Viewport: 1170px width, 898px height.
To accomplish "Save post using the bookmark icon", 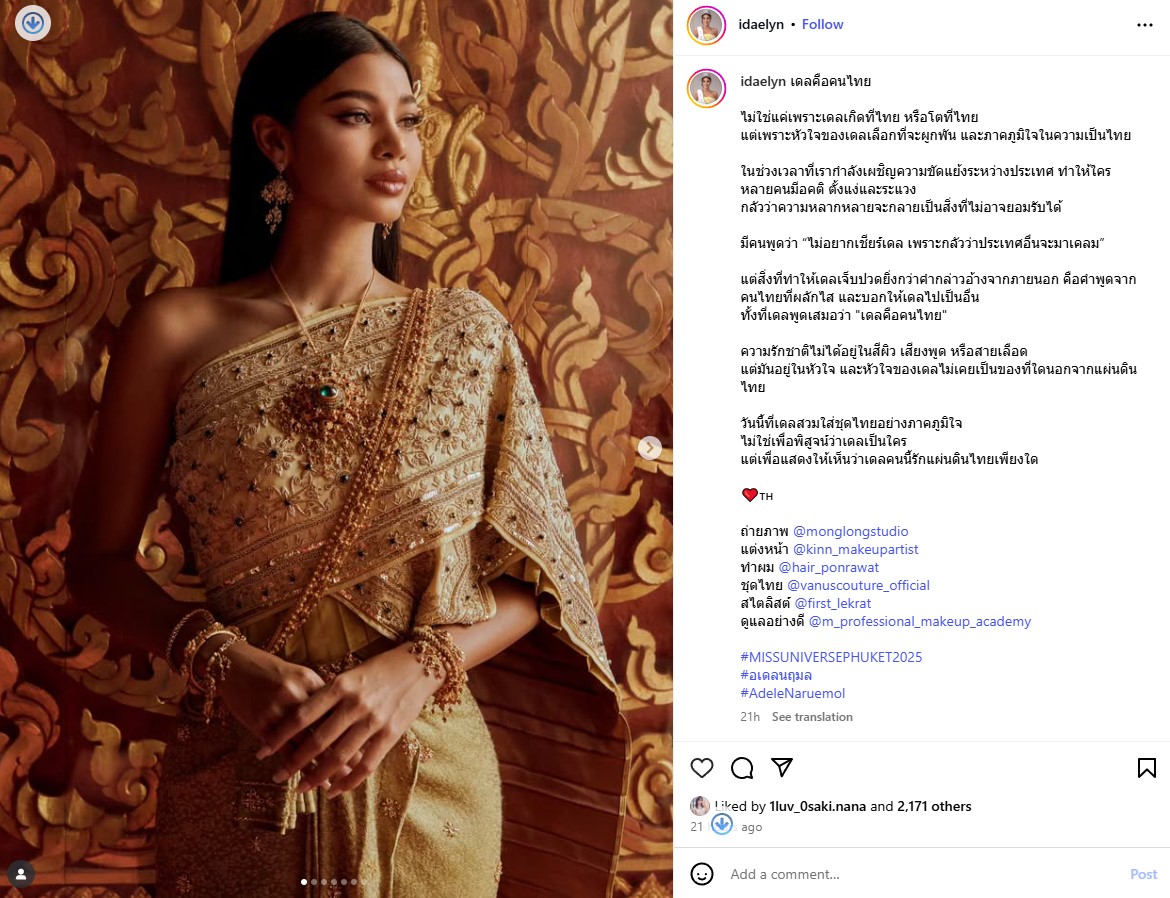I will tap(1146, 767).
